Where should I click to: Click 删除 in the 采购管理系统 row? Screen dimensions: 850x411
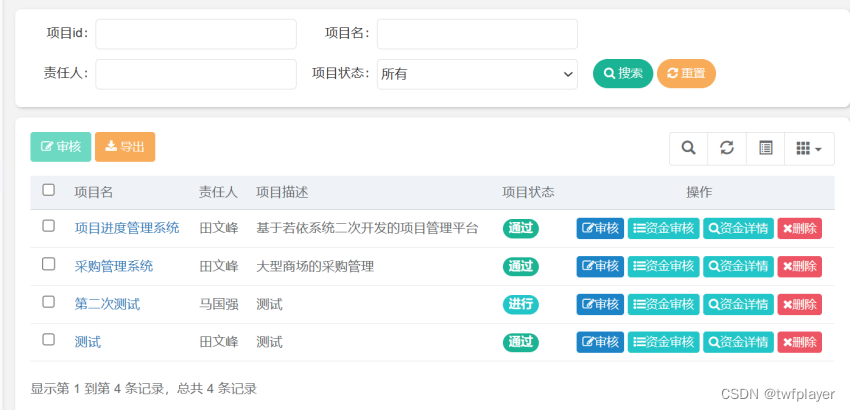pos(800,266)
